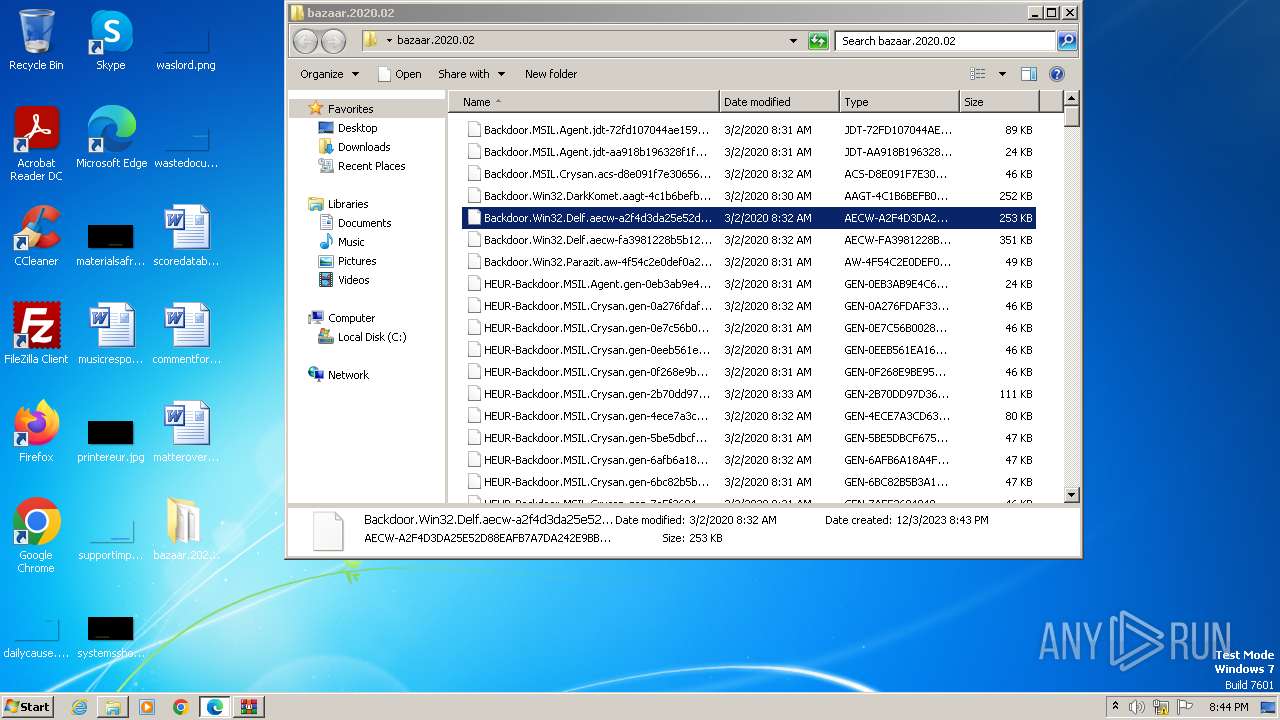The image size is (1280, 720).
Task: Click the search magnifier icon
Action: click(1067, 41)
